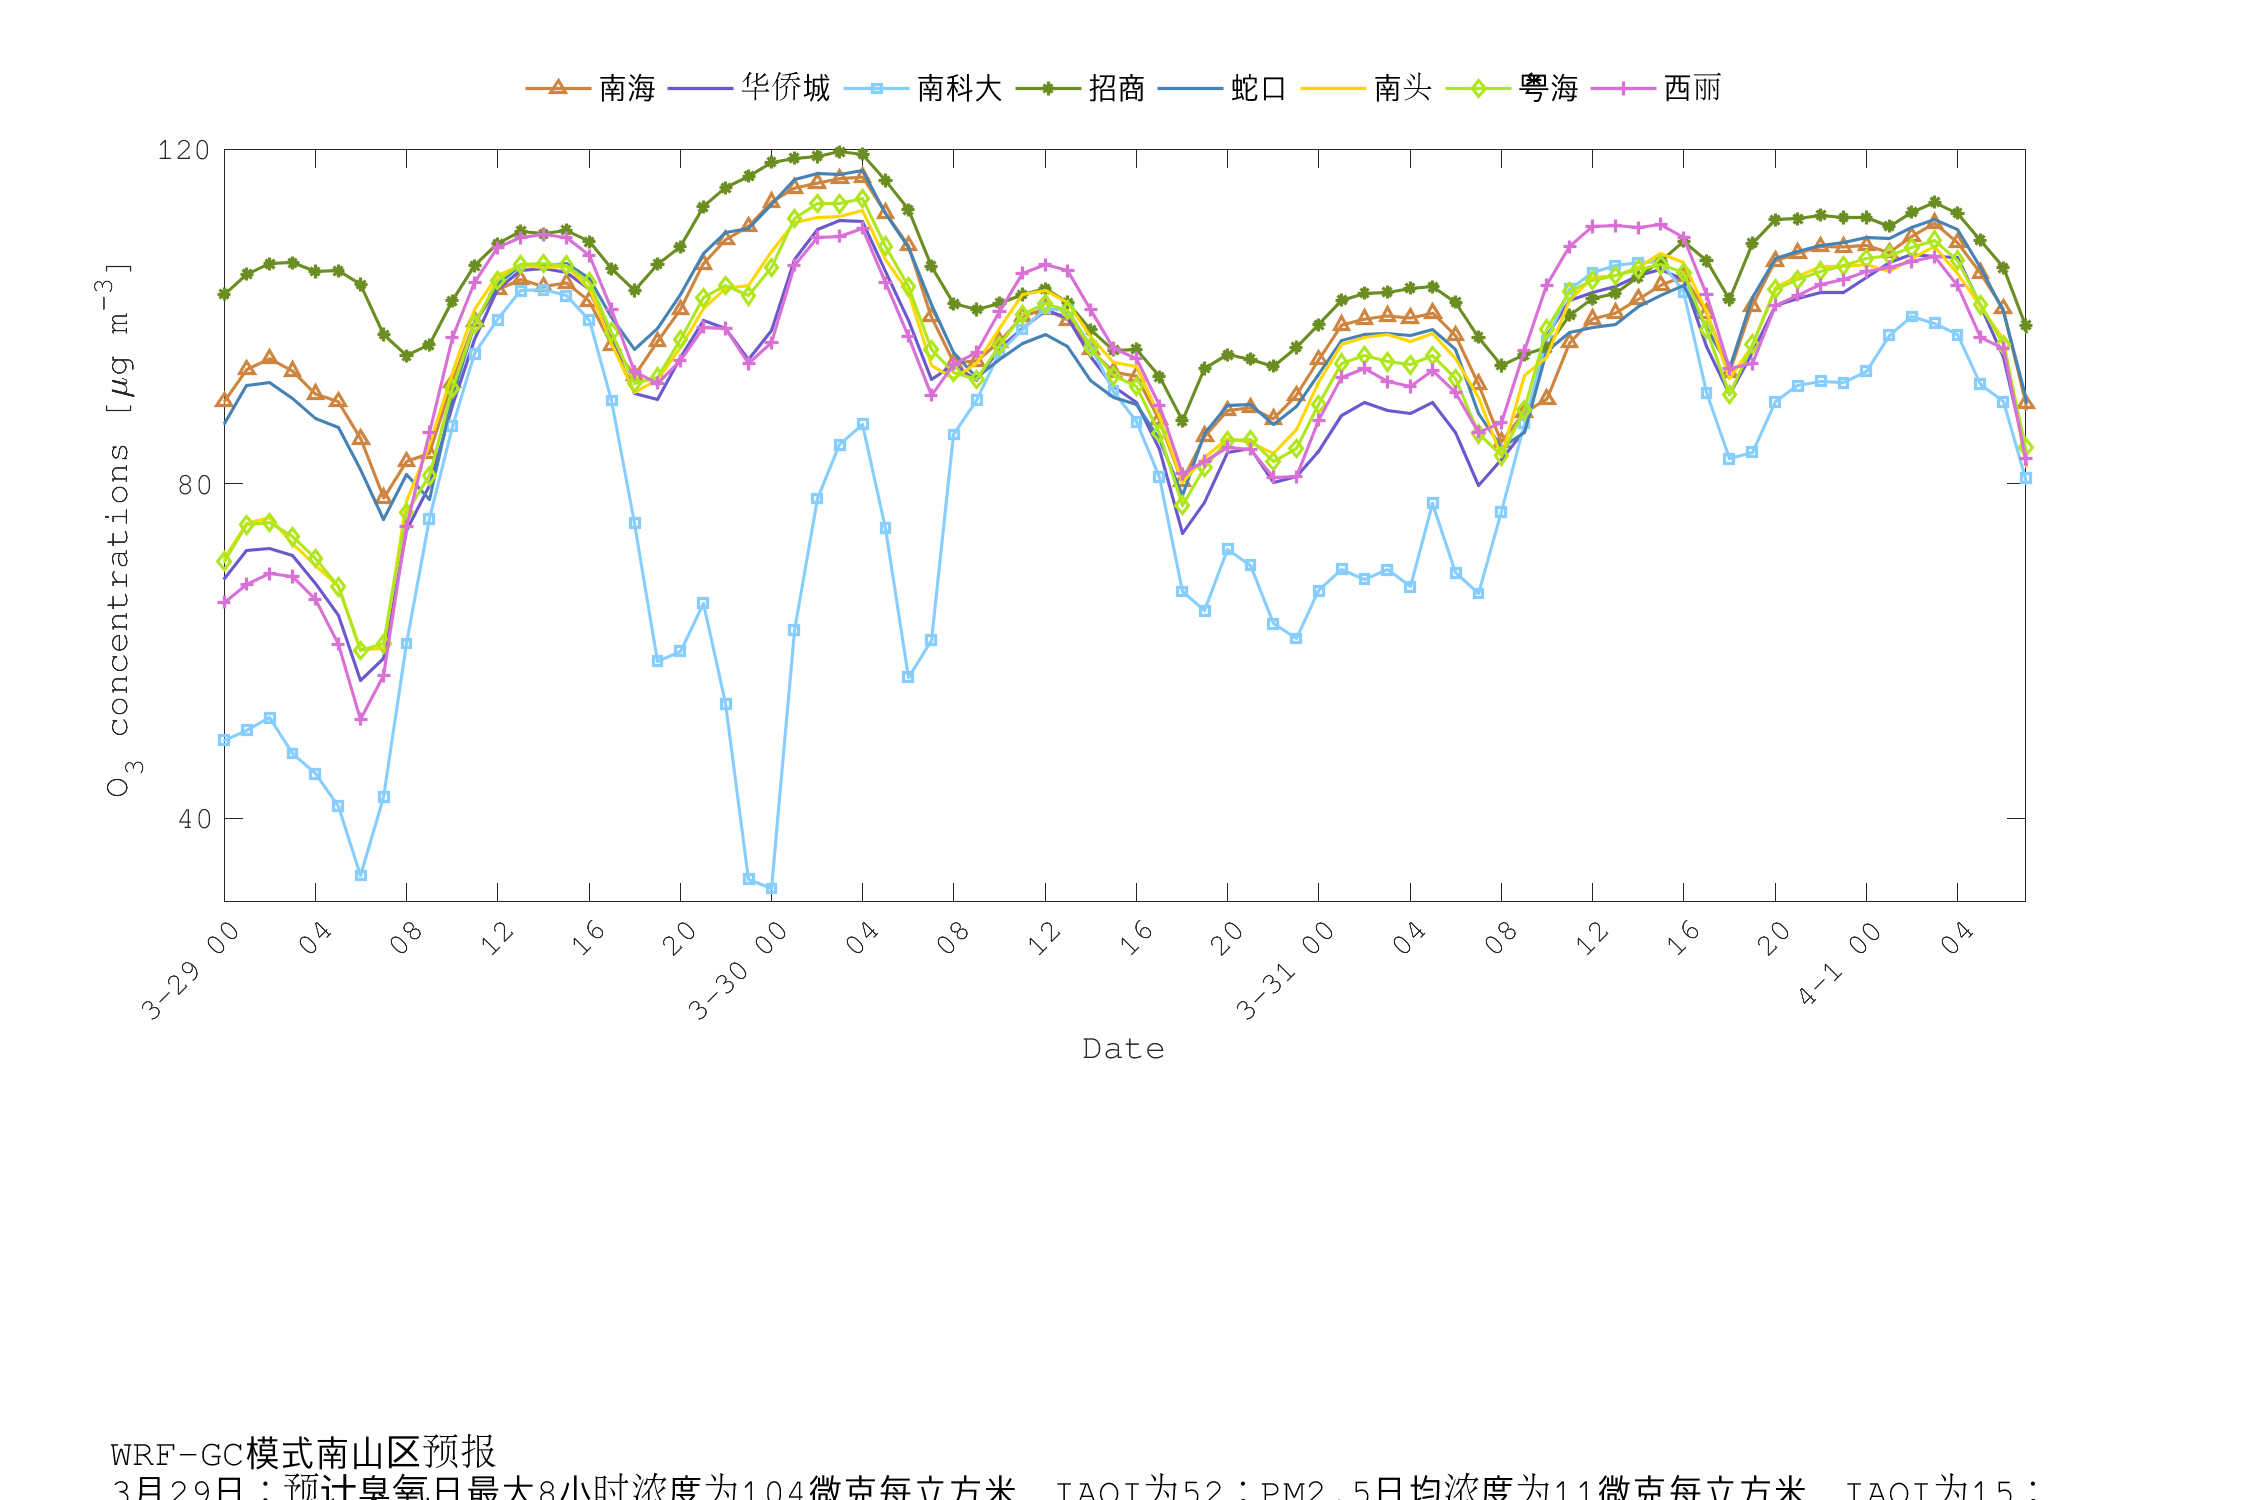Click the 120 y-axis tick label

click(186, 150)
